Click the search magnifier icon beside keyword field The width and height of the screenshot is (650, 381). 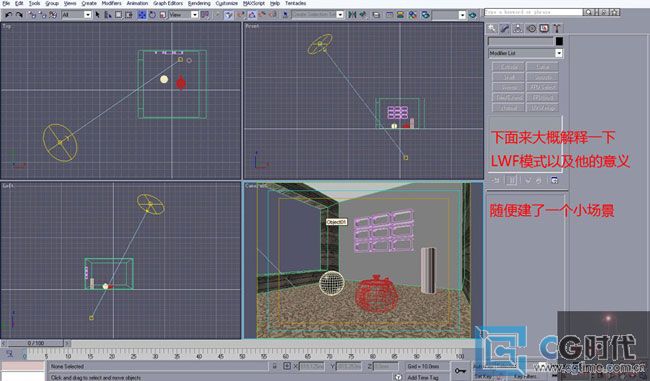(x=588, y=12)
